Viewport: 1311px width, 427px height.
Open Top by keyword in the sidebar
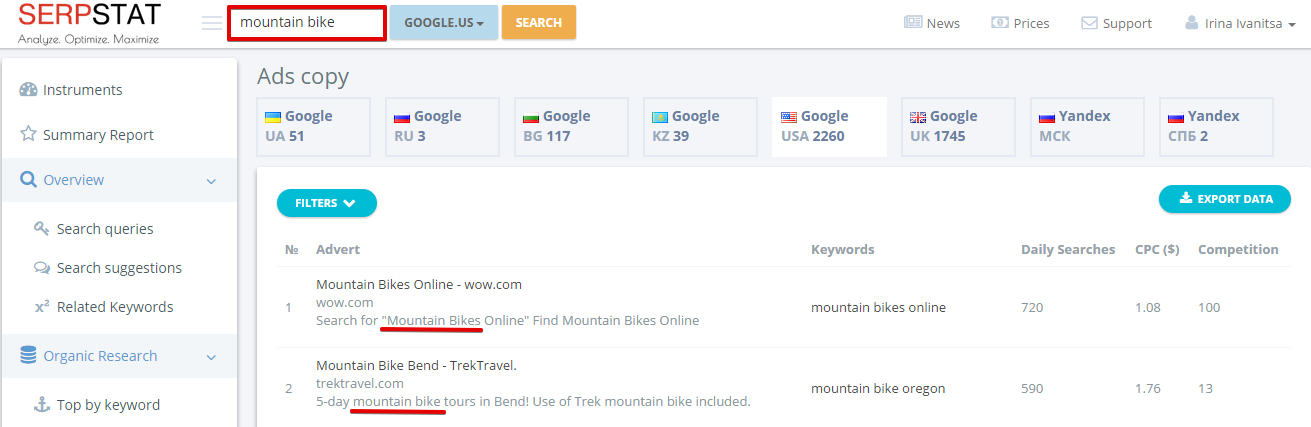point(108,405)
